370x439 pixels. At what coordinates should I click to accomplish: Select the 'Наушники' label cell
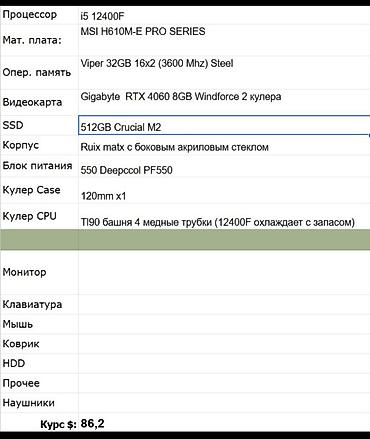(x=39, y=403)
